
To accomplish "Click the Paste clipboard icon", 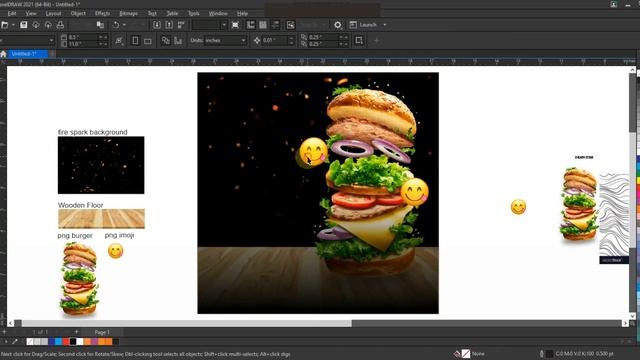I will pos(100,25).
